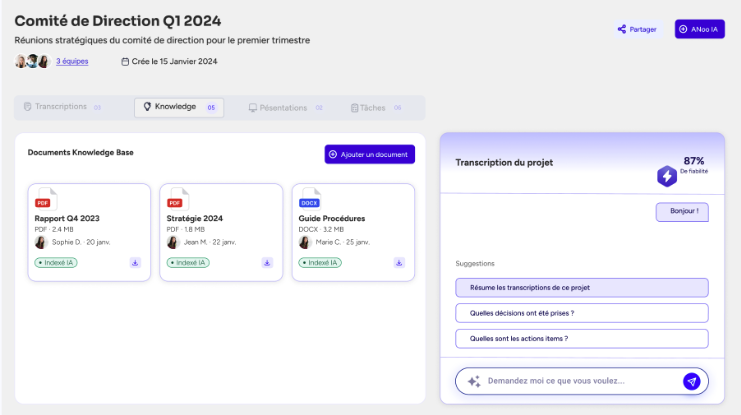Click the DOCX · 3.2 MB file info

[x=321, y=230]
